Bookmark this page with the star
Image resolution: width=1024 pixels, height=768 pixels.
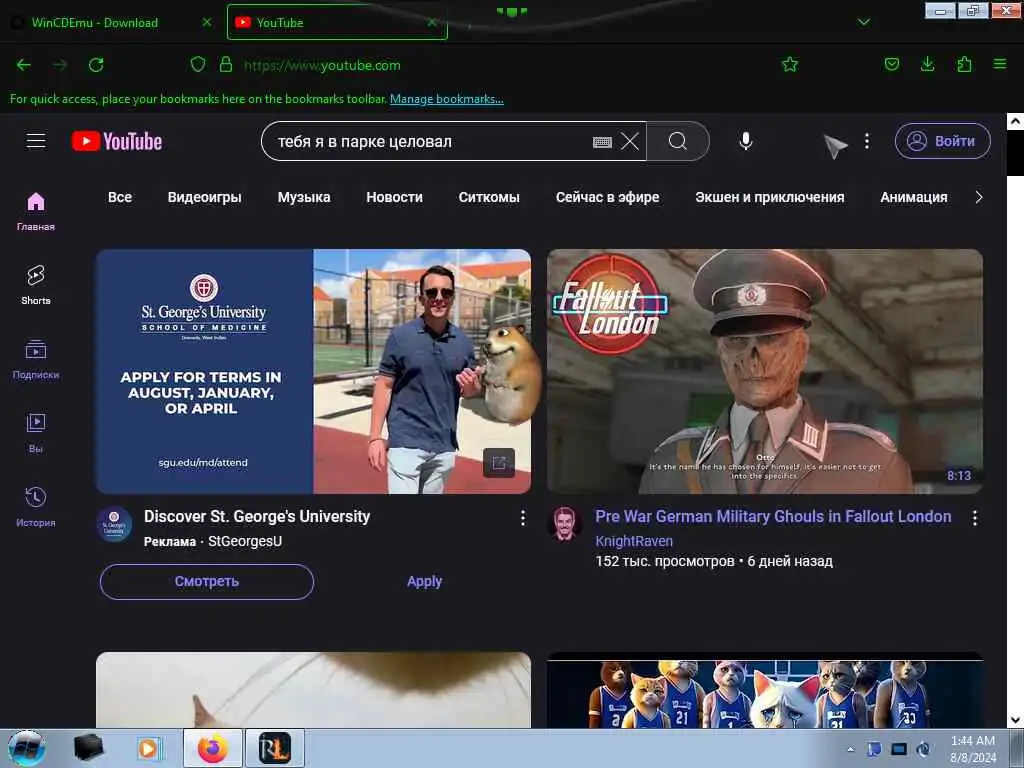coord(790,65)
